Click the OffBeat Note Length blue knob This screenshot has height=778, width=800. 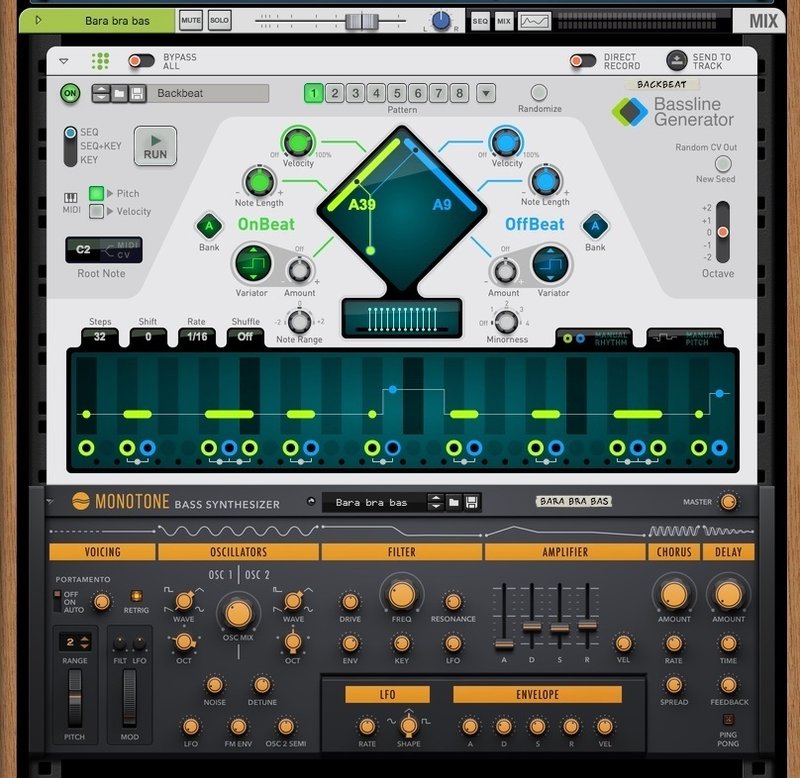click(x=545, y=181)
